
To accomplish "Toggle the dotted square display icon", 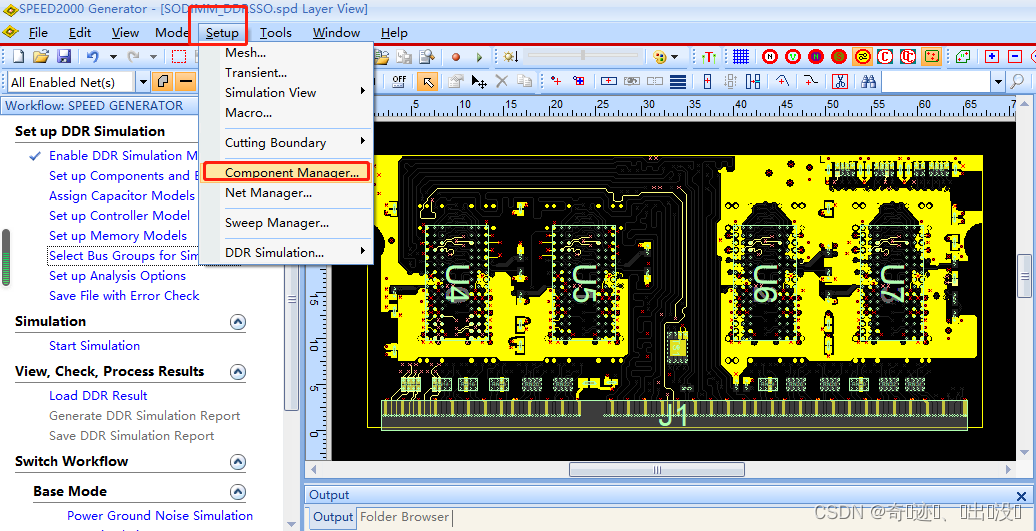I will (x=931, y=57).
